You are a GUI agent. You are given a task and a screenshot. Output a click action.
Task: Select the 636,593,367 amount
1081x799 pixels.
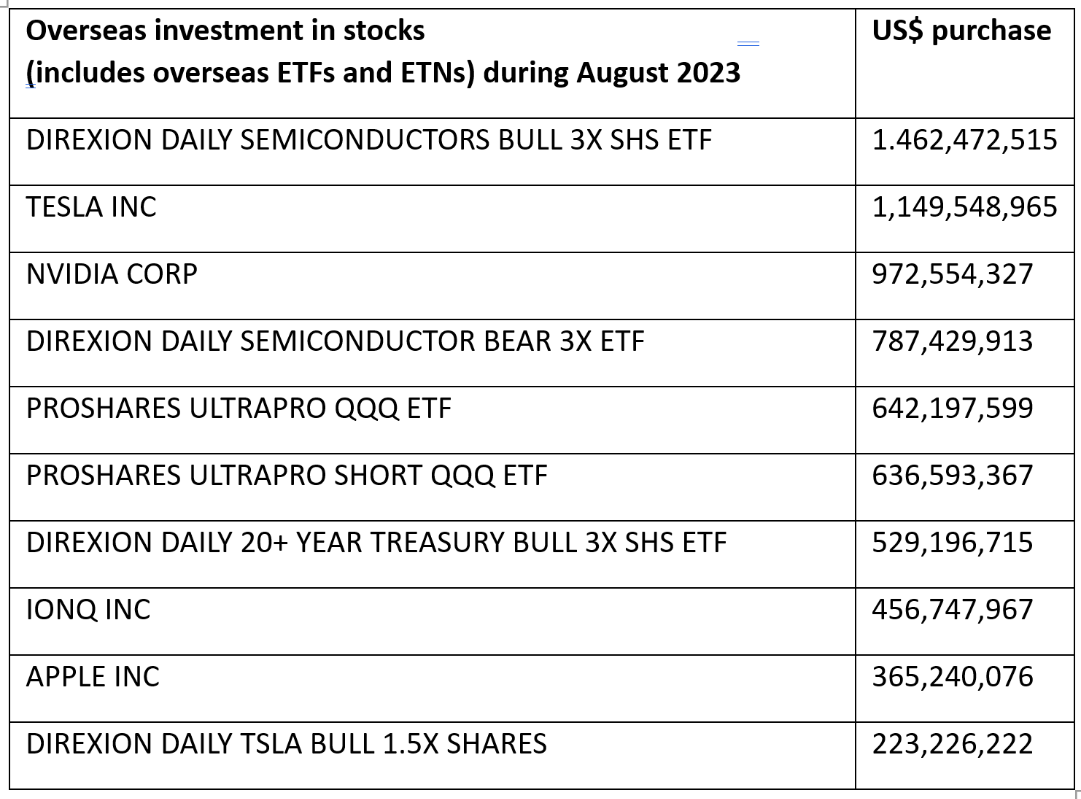click(952, 475)
